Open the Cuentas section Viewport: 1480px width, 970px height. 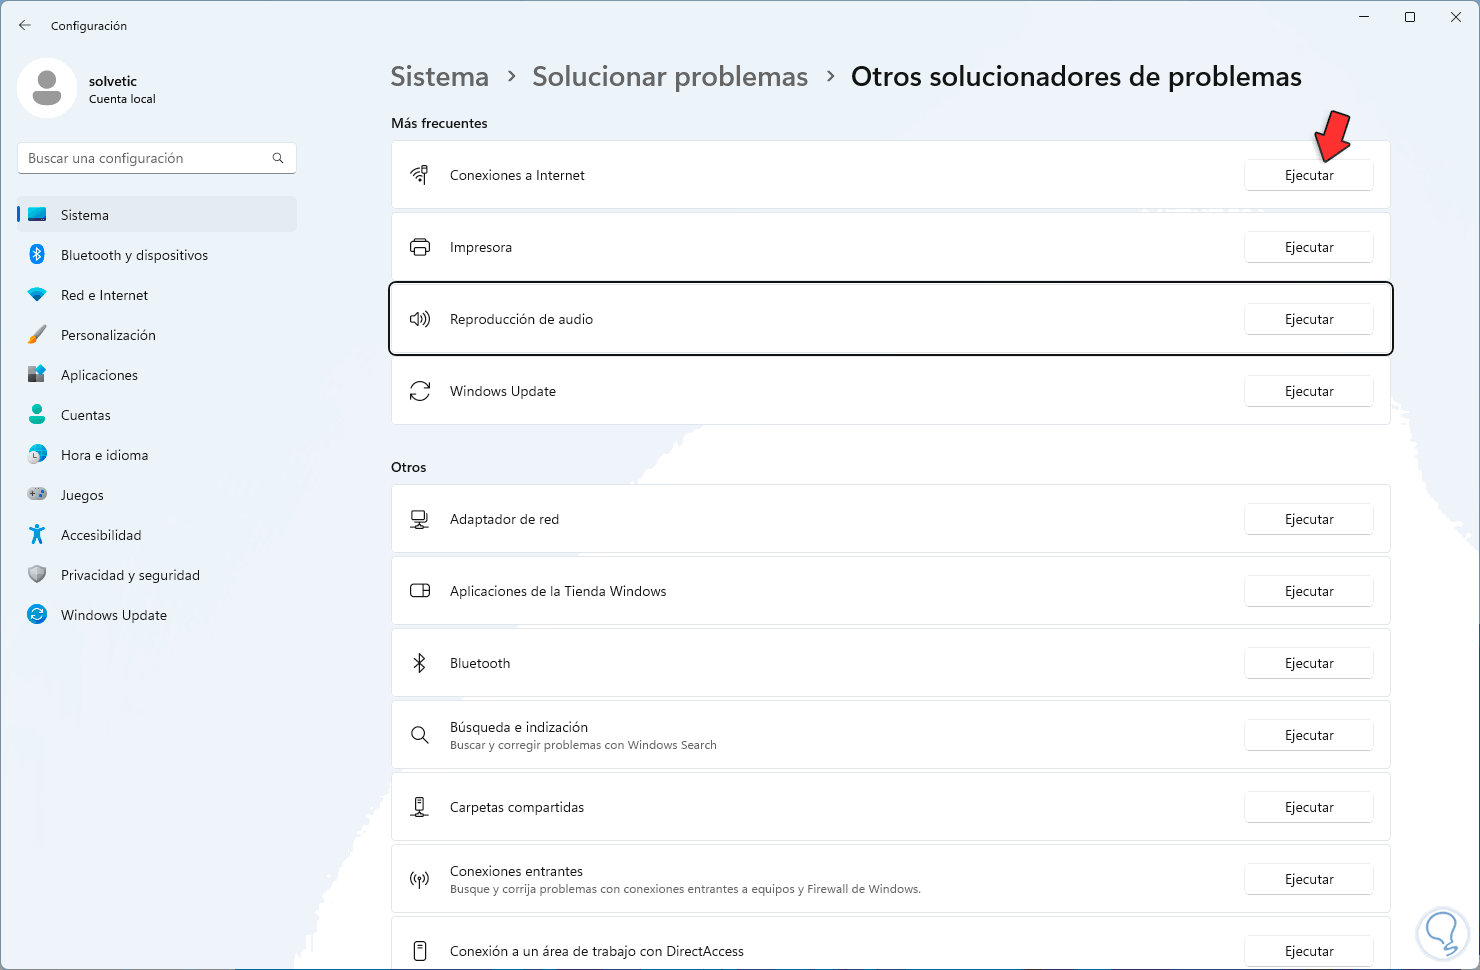click(86, 415)
